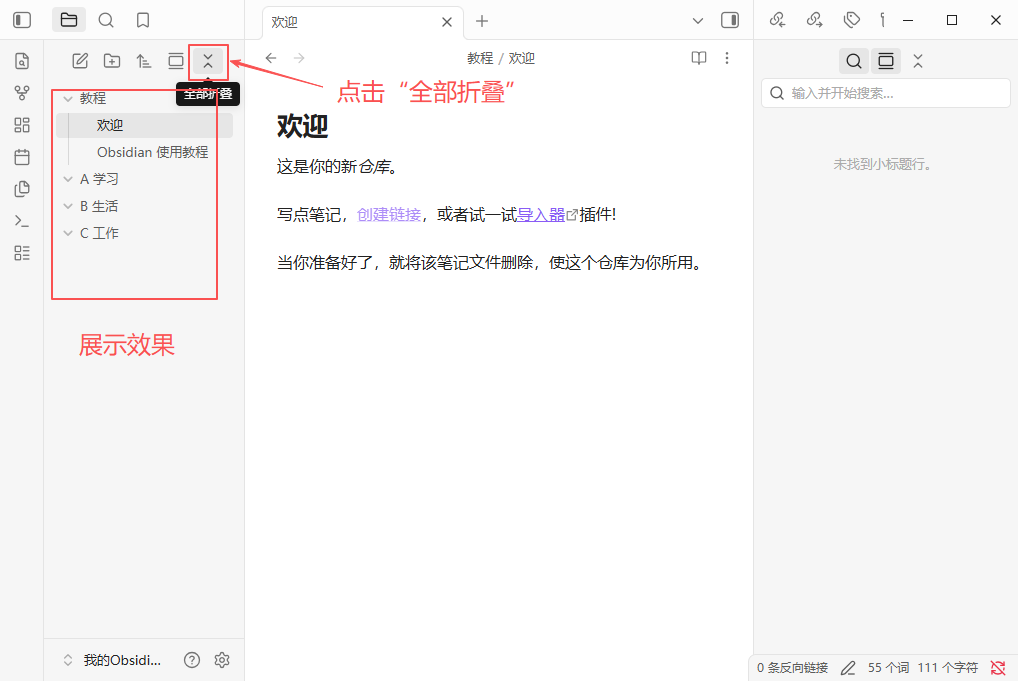Click the collapse all folders button

[208, 61]
